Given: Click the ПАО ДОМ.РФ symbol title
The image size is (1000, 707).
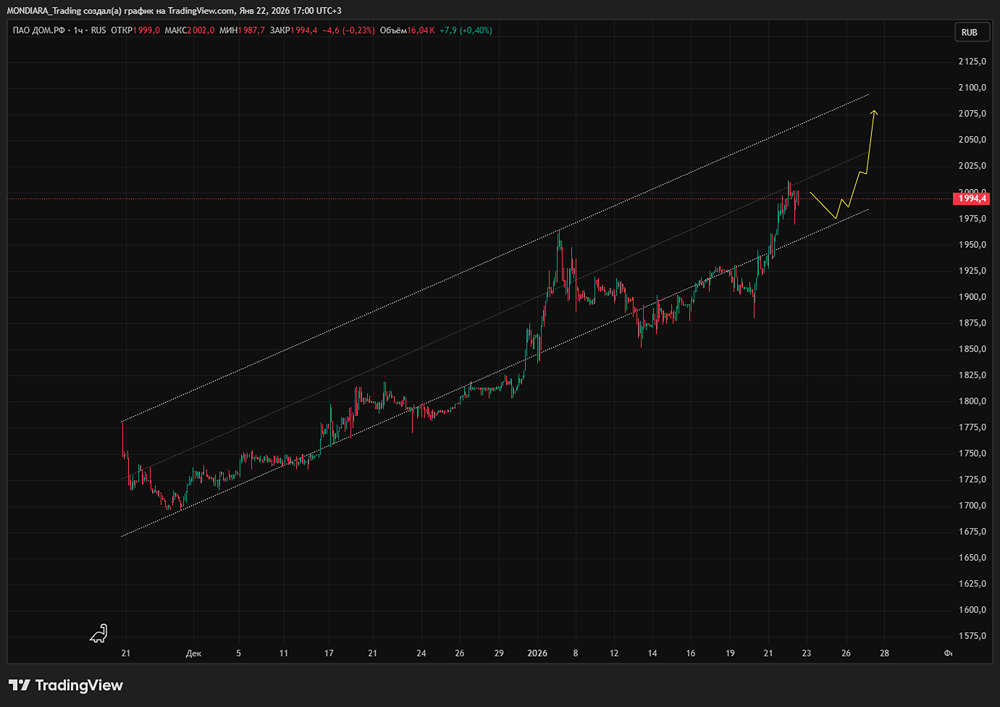Looking at the screenshot, I should coord(38,30).
